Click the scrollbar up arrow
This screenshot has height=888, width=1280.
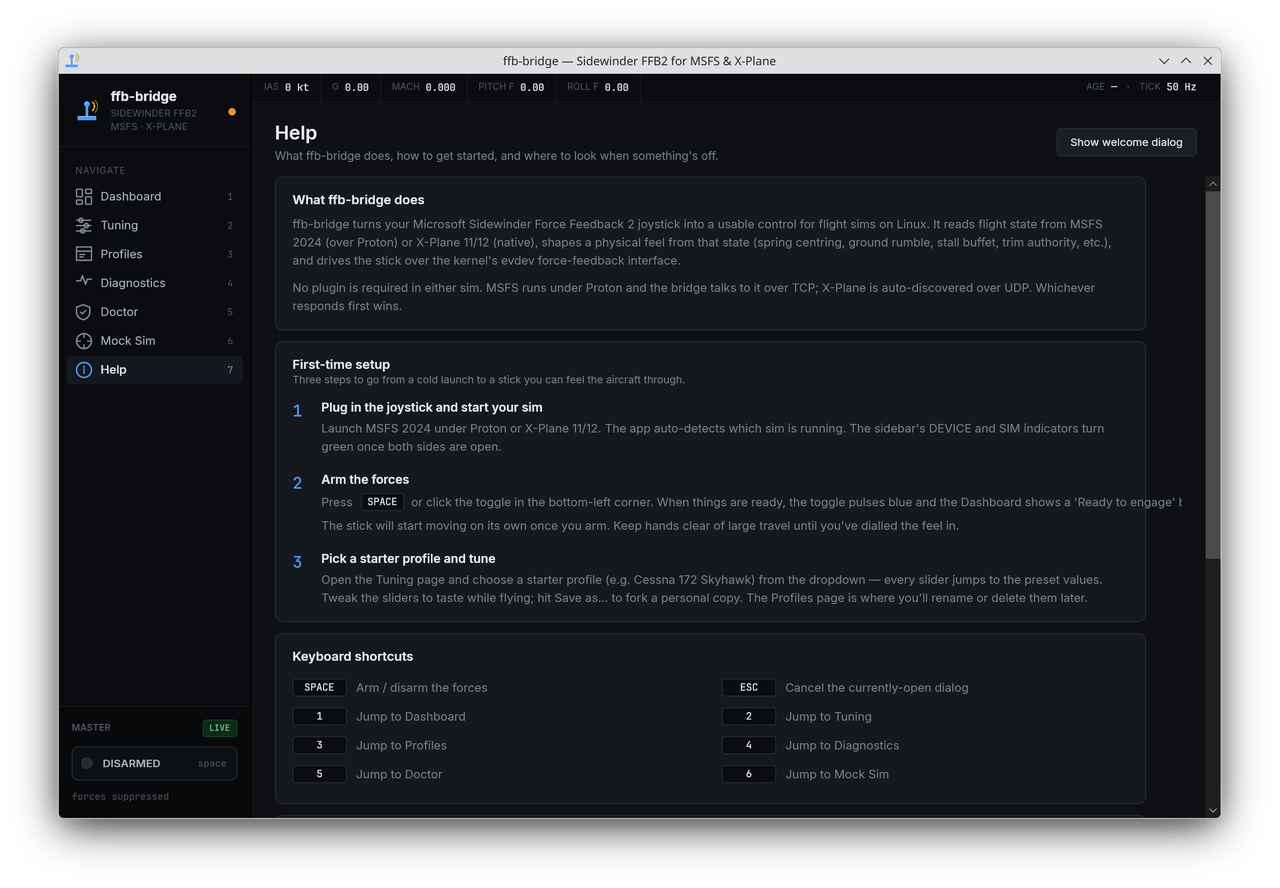(x=1213, y=184)
